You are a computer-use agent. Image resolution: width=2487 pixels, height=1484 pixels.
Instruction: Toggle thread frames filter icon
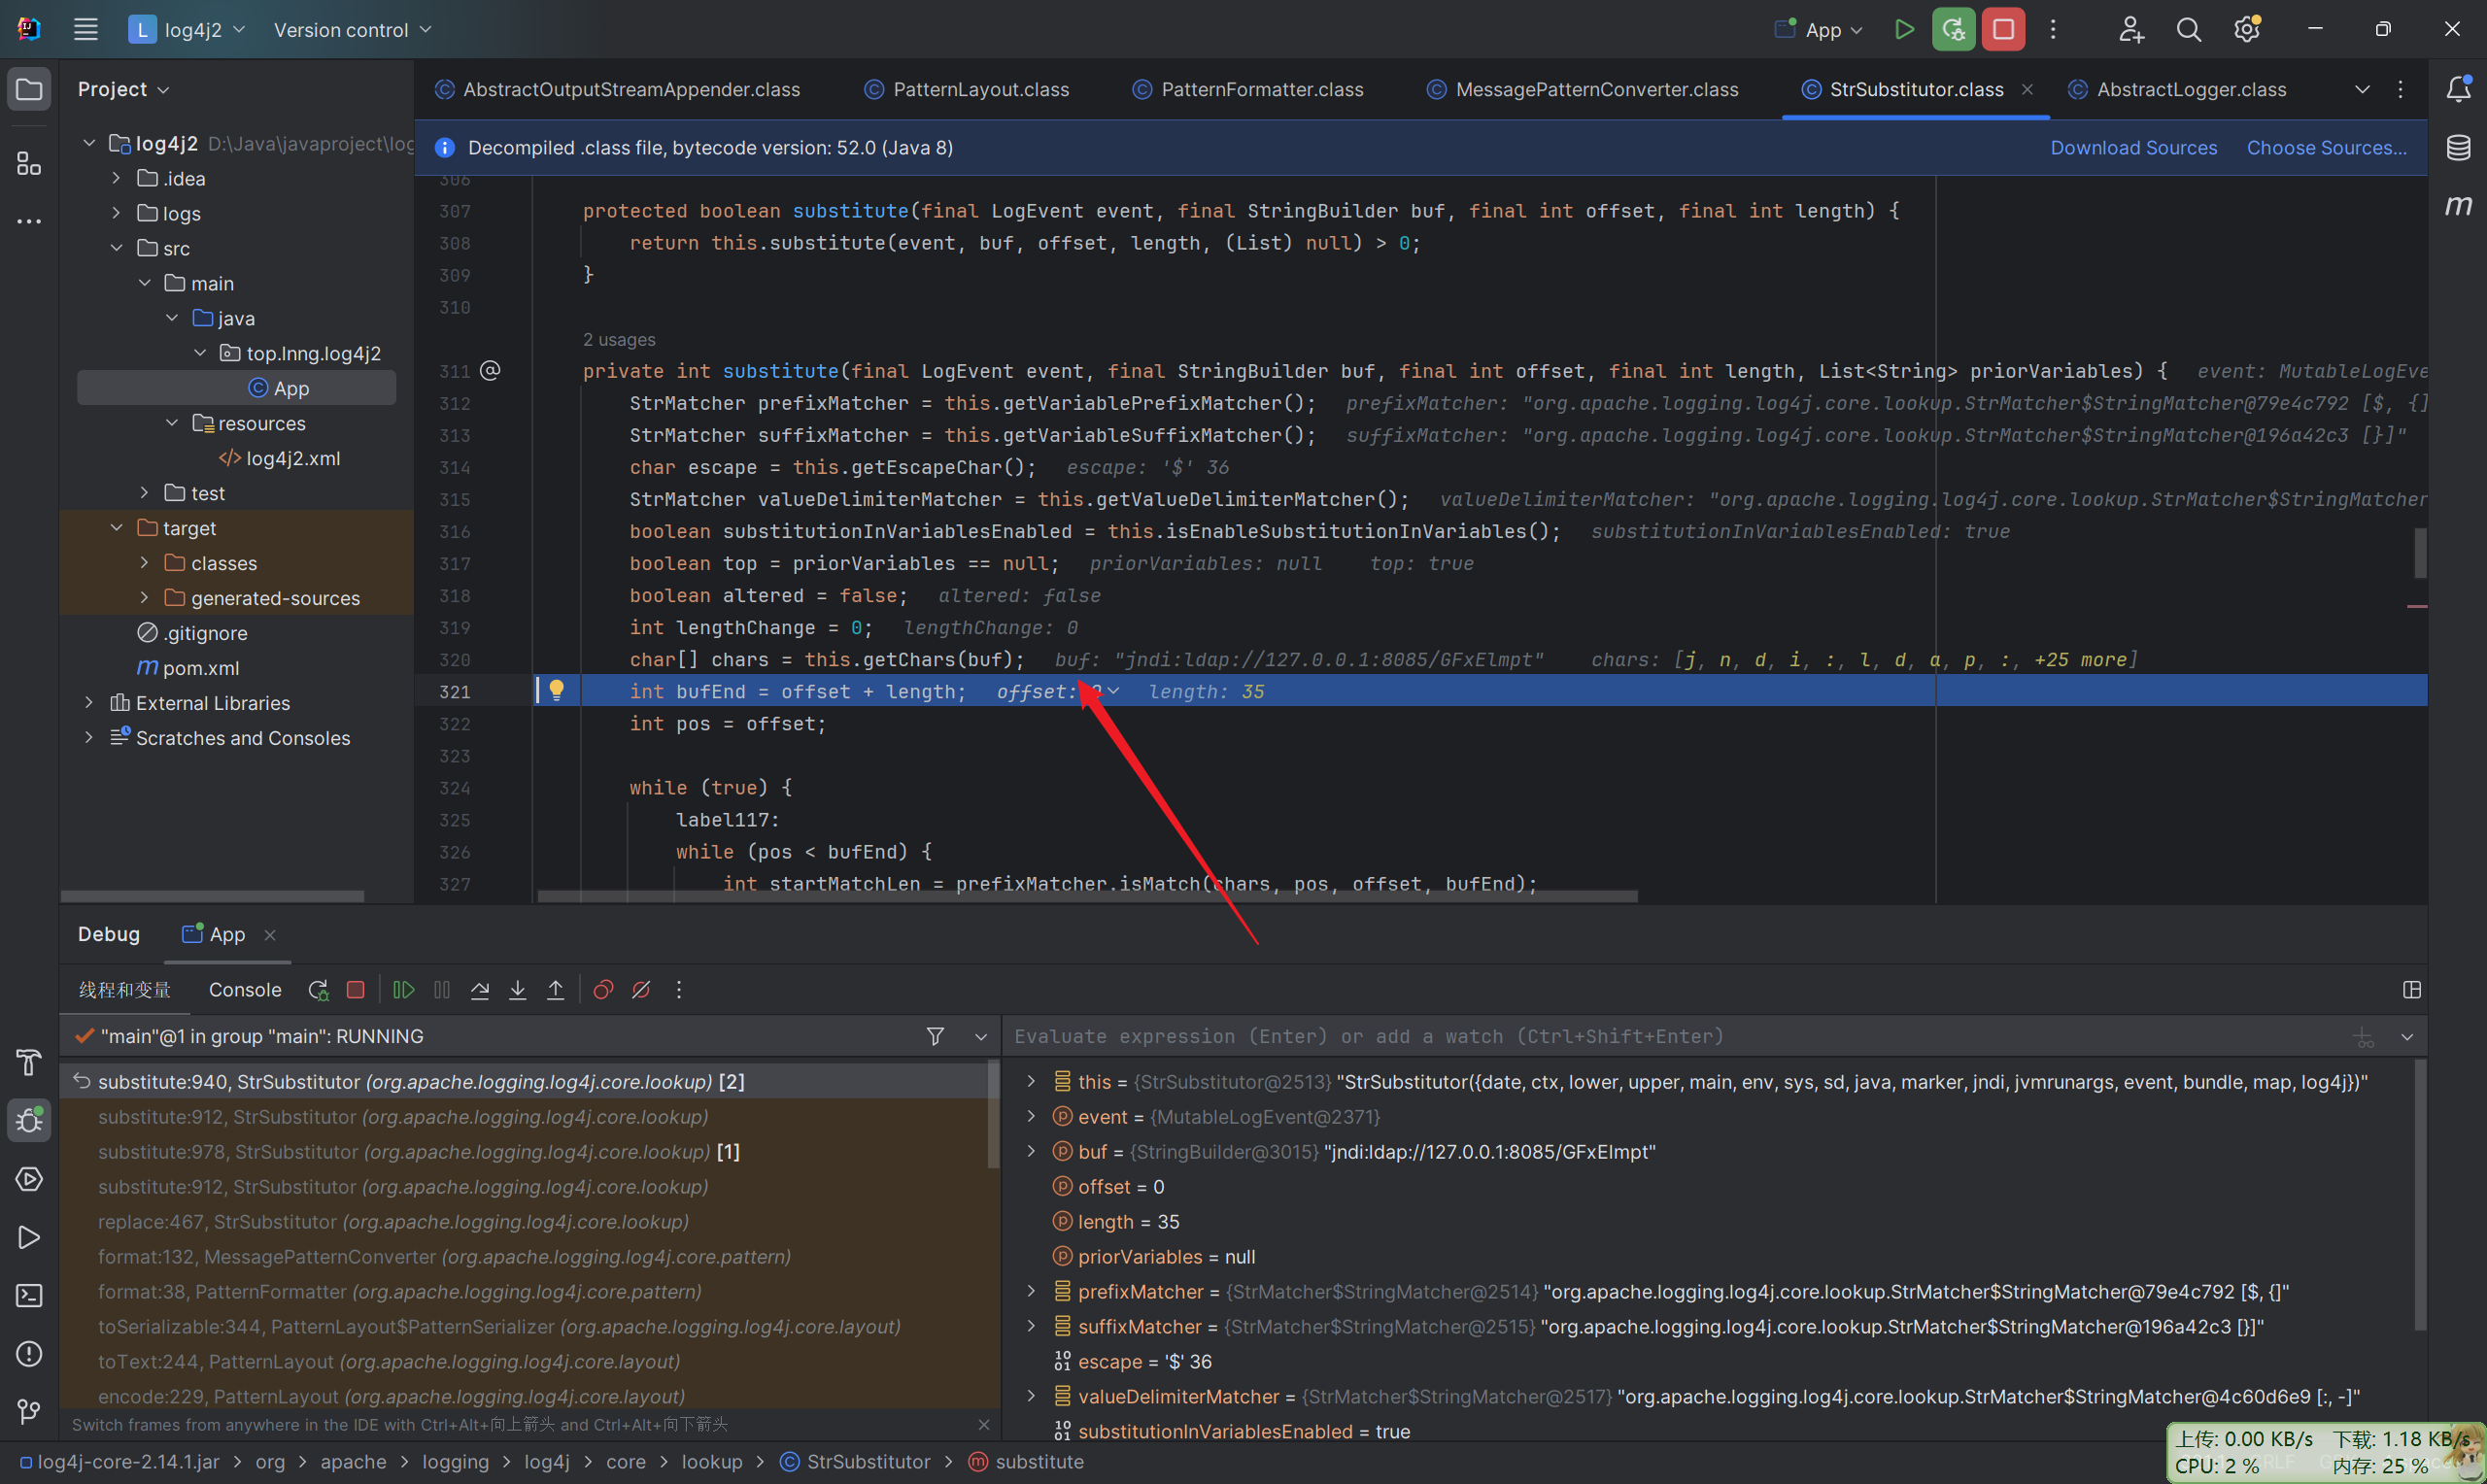pyautogui.click(x=935, y=1036)
